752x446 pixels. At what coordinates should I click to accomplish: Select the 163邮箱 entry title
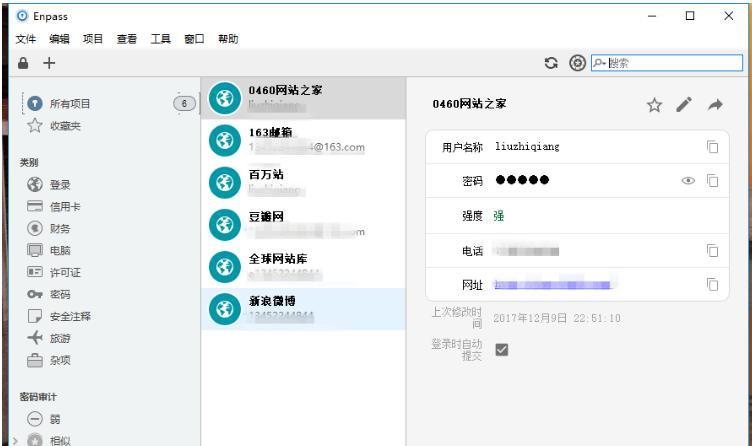pyautogui.click(x=270, y=132)
